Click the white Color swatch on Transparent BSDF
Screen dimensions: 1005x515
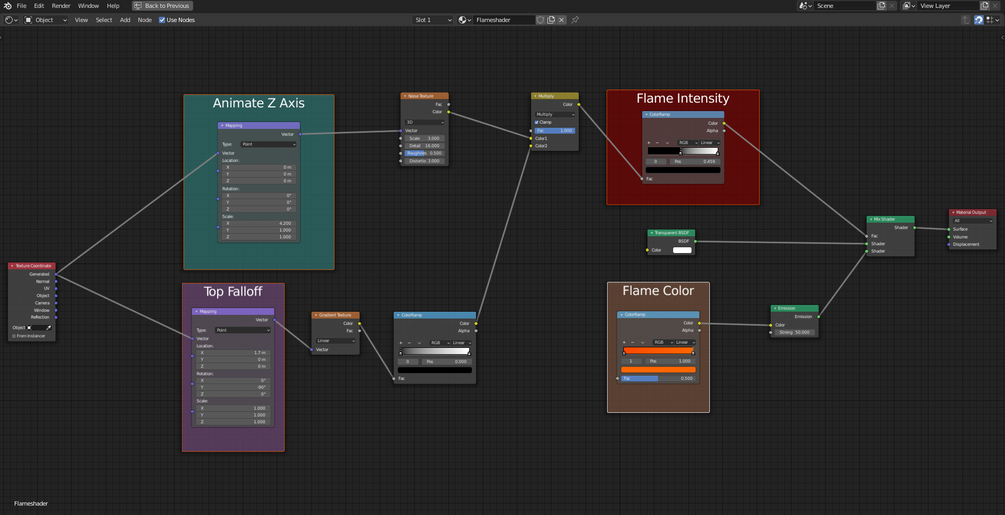coord(682,250)
